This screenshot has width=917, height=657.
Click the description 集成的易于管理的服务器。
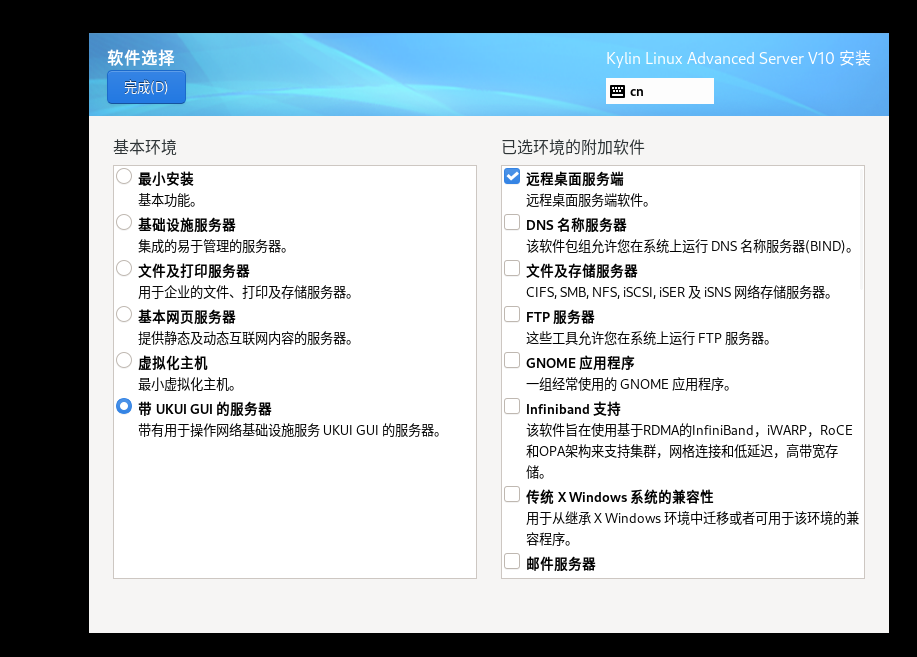click(x=213, y=246)
